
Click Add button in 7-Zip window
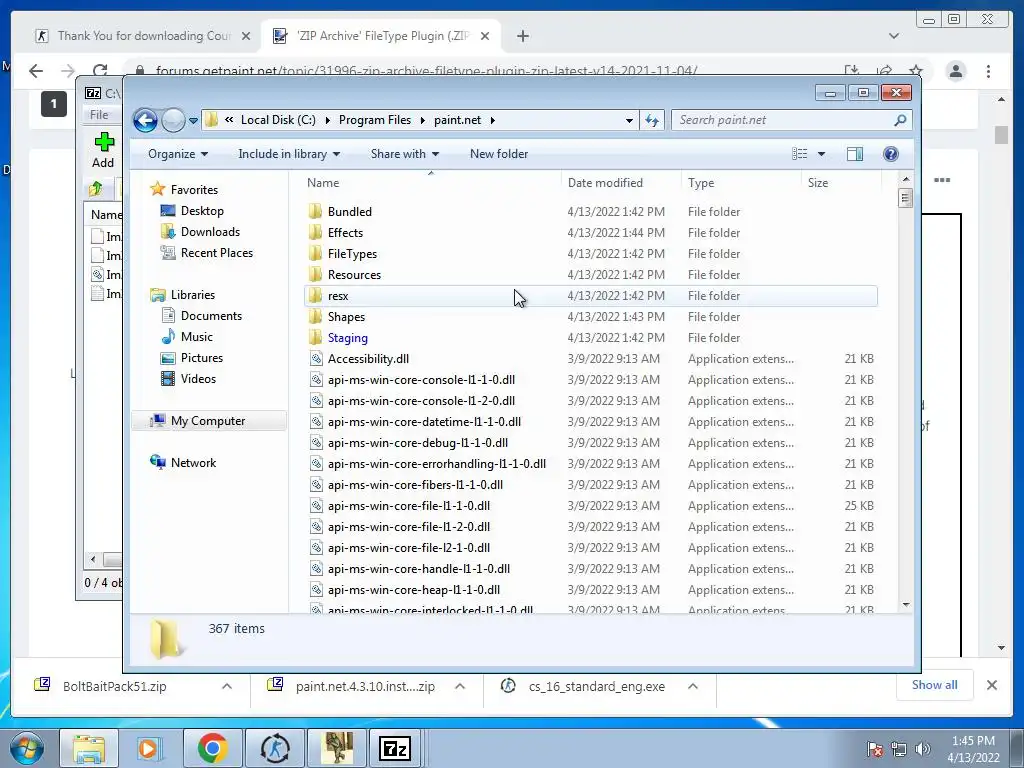pos(103,151)
